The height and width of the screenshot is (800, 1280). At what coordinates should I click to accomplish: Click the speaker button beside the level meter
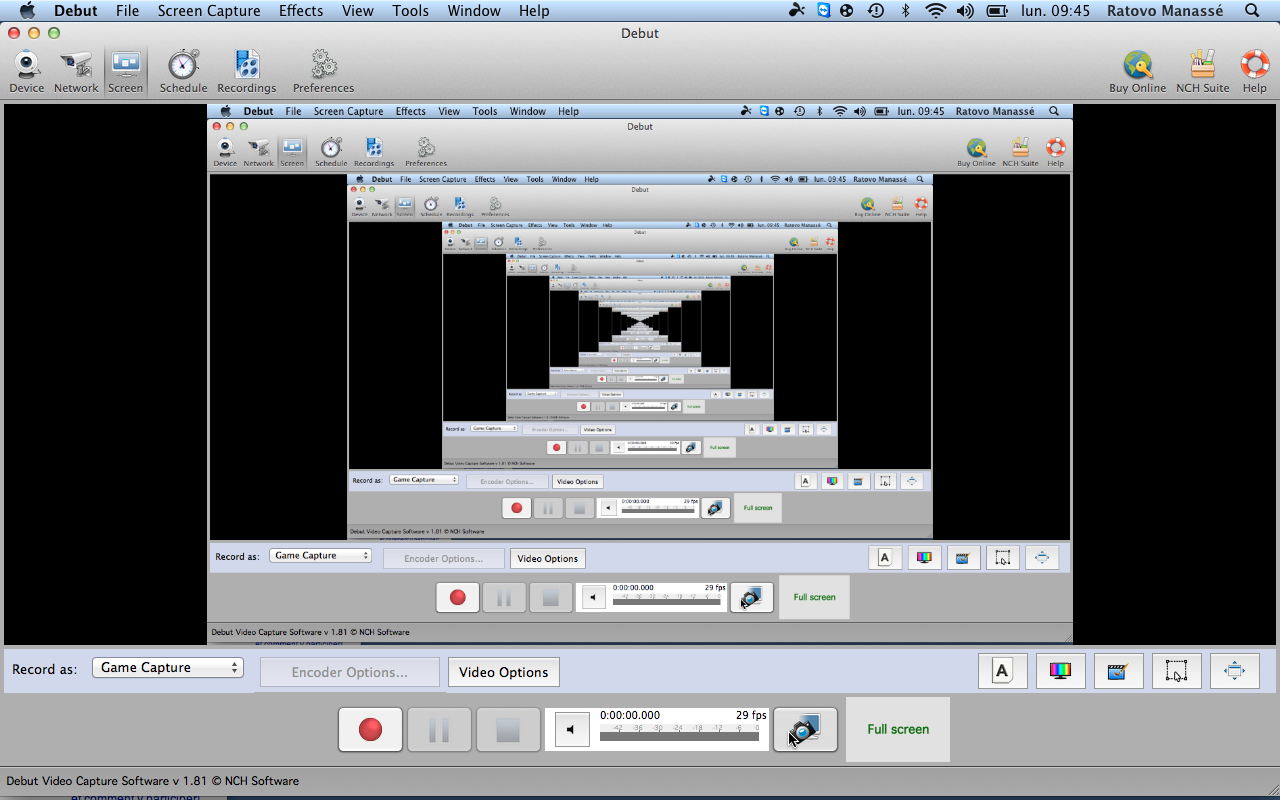pyautogui.click(x=571, y=730)
